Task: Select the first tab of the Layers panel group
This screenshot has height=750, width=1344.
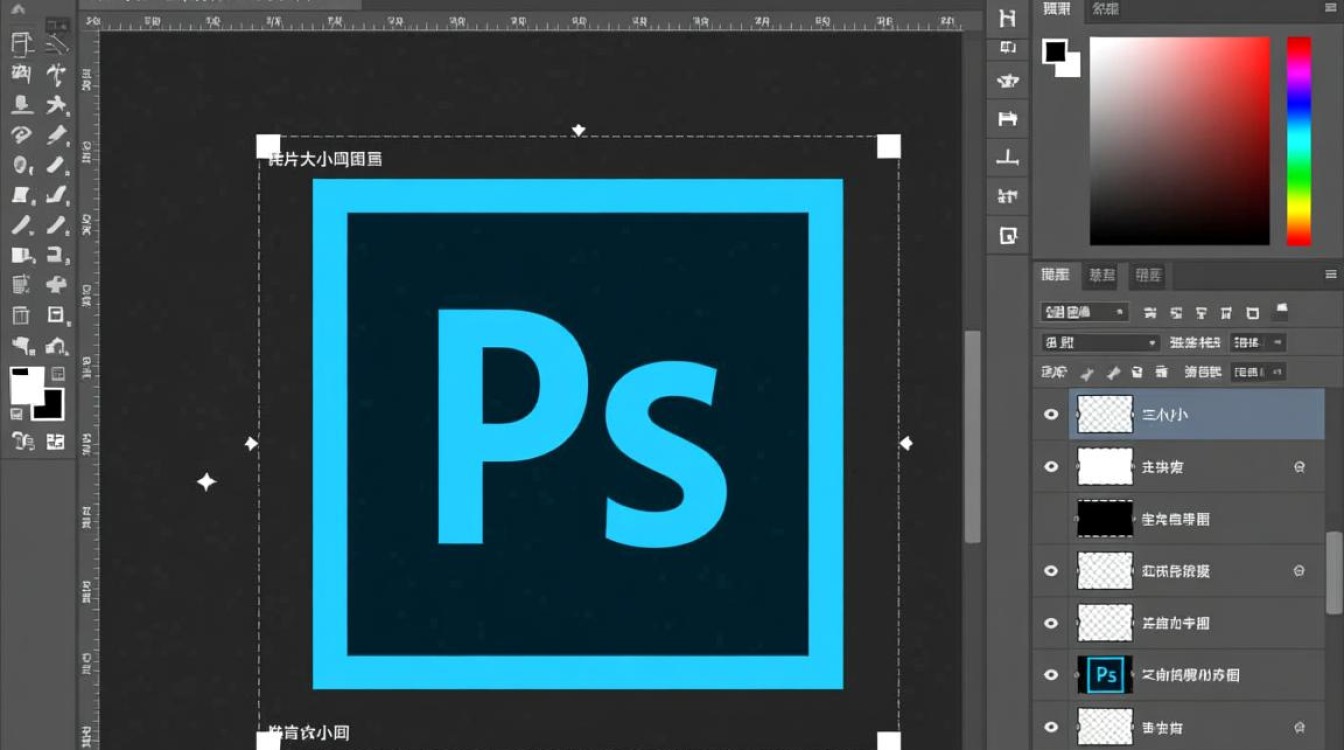Action: (1055, 275)
